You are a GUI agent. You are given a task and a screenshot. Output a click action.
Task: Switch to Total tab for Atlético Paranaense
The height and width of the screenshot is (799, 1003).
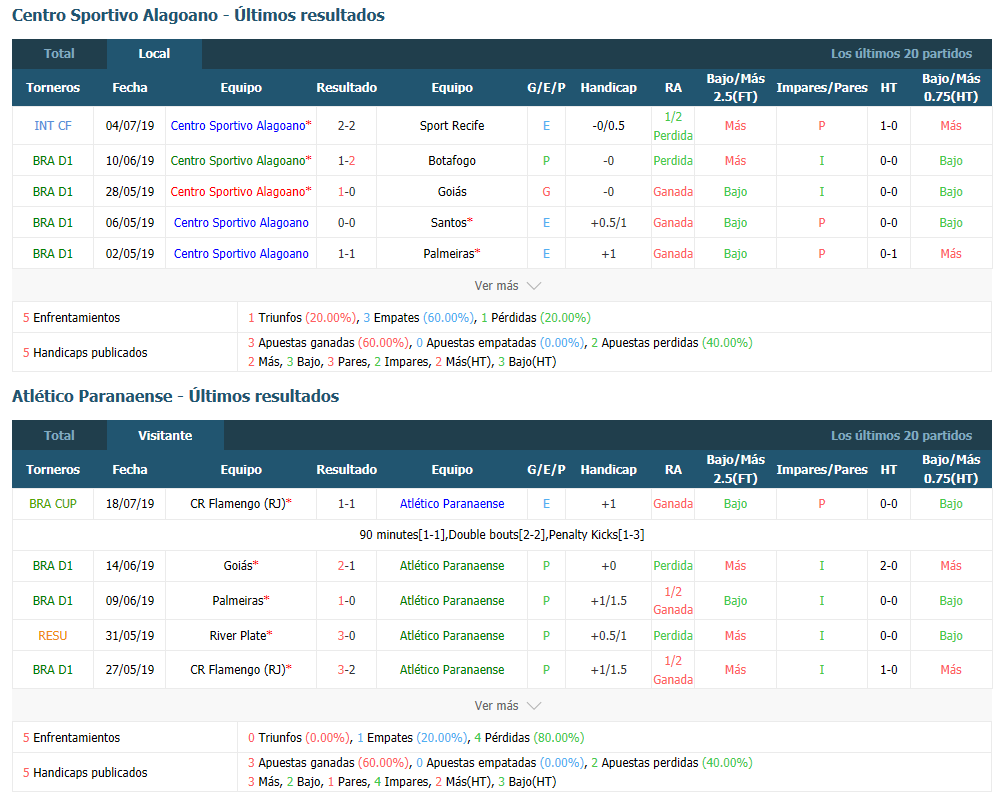click(x=59, y=435)
